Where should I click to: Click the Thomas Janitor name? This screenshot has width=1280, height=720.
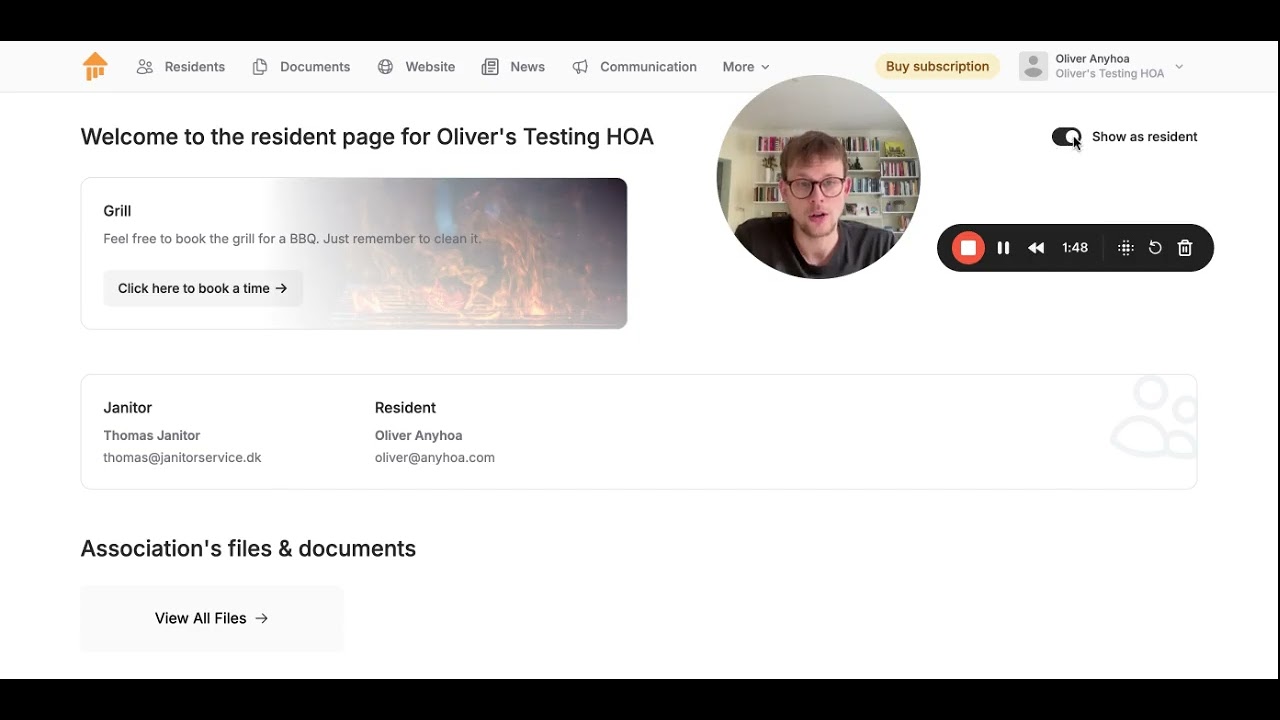pyautogui.click(x=152, y=435)
